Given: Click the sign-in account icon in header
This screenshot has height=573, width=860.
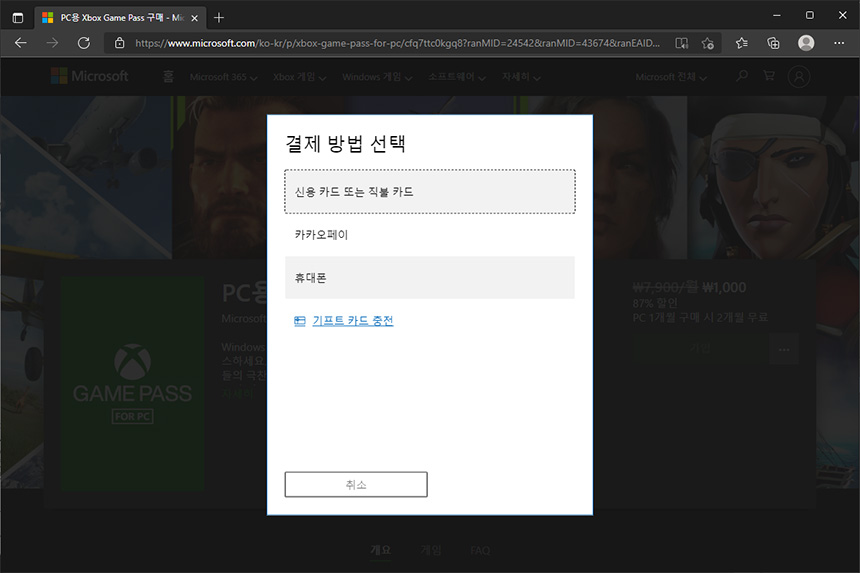Looking at the screenshot, I should 799,77.
